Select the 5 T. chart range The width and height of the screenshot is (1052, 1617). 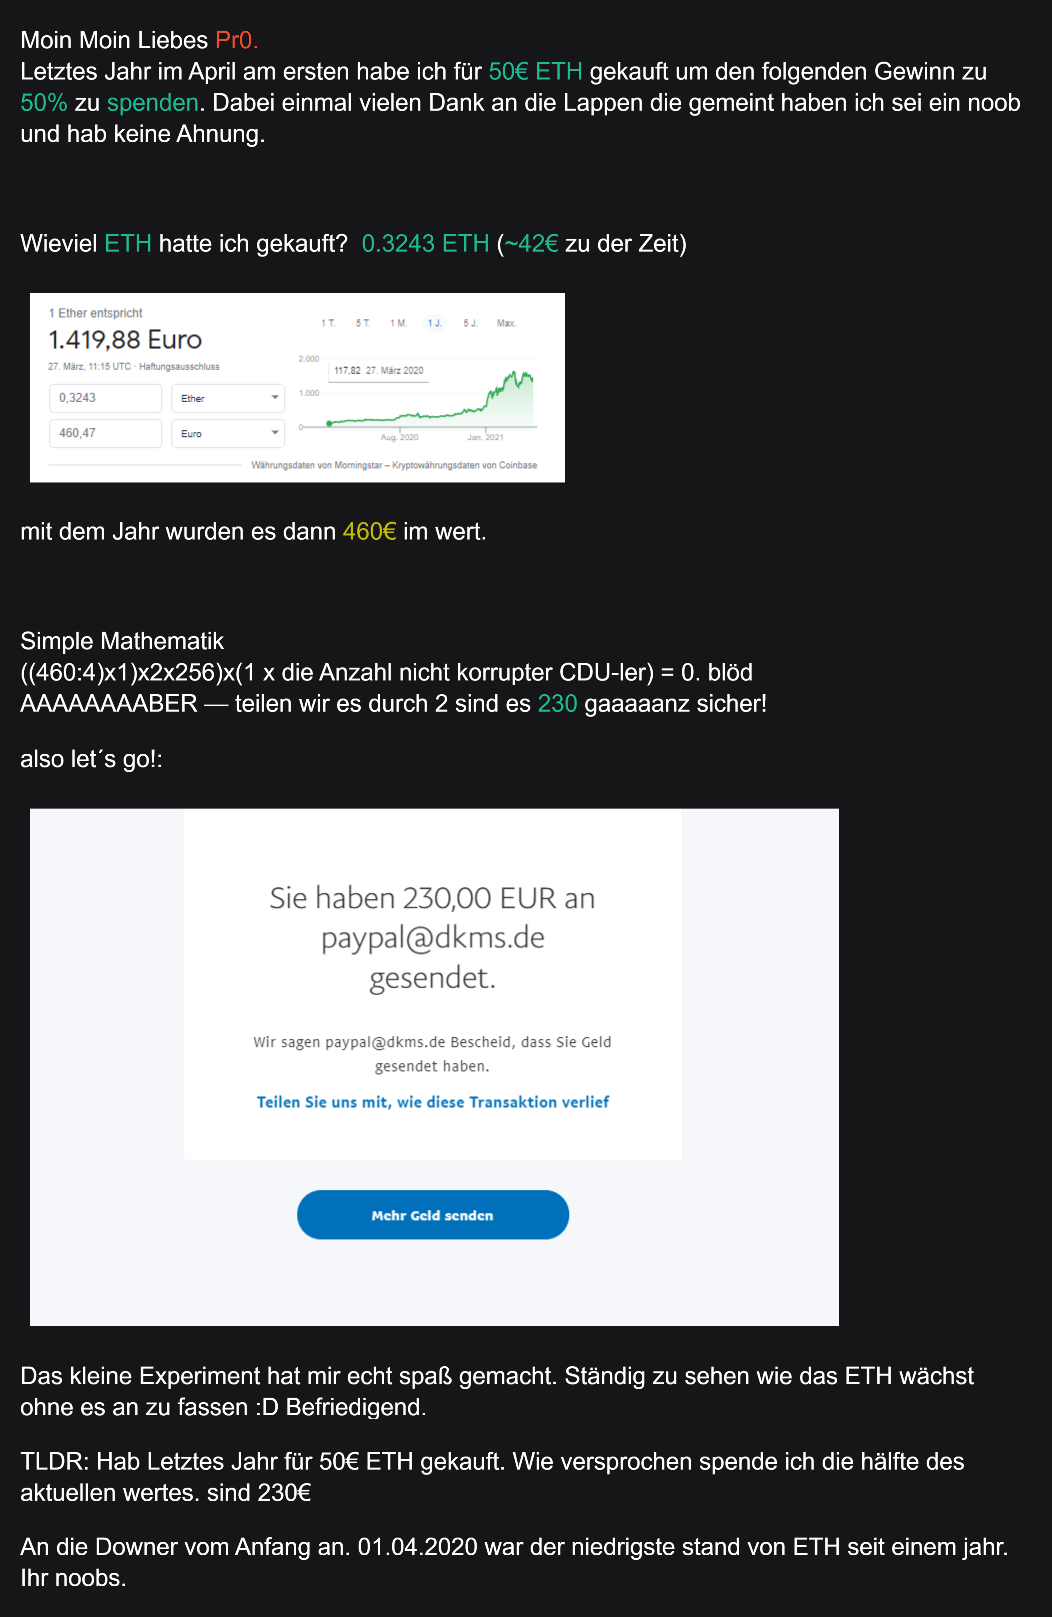[363, 323]
